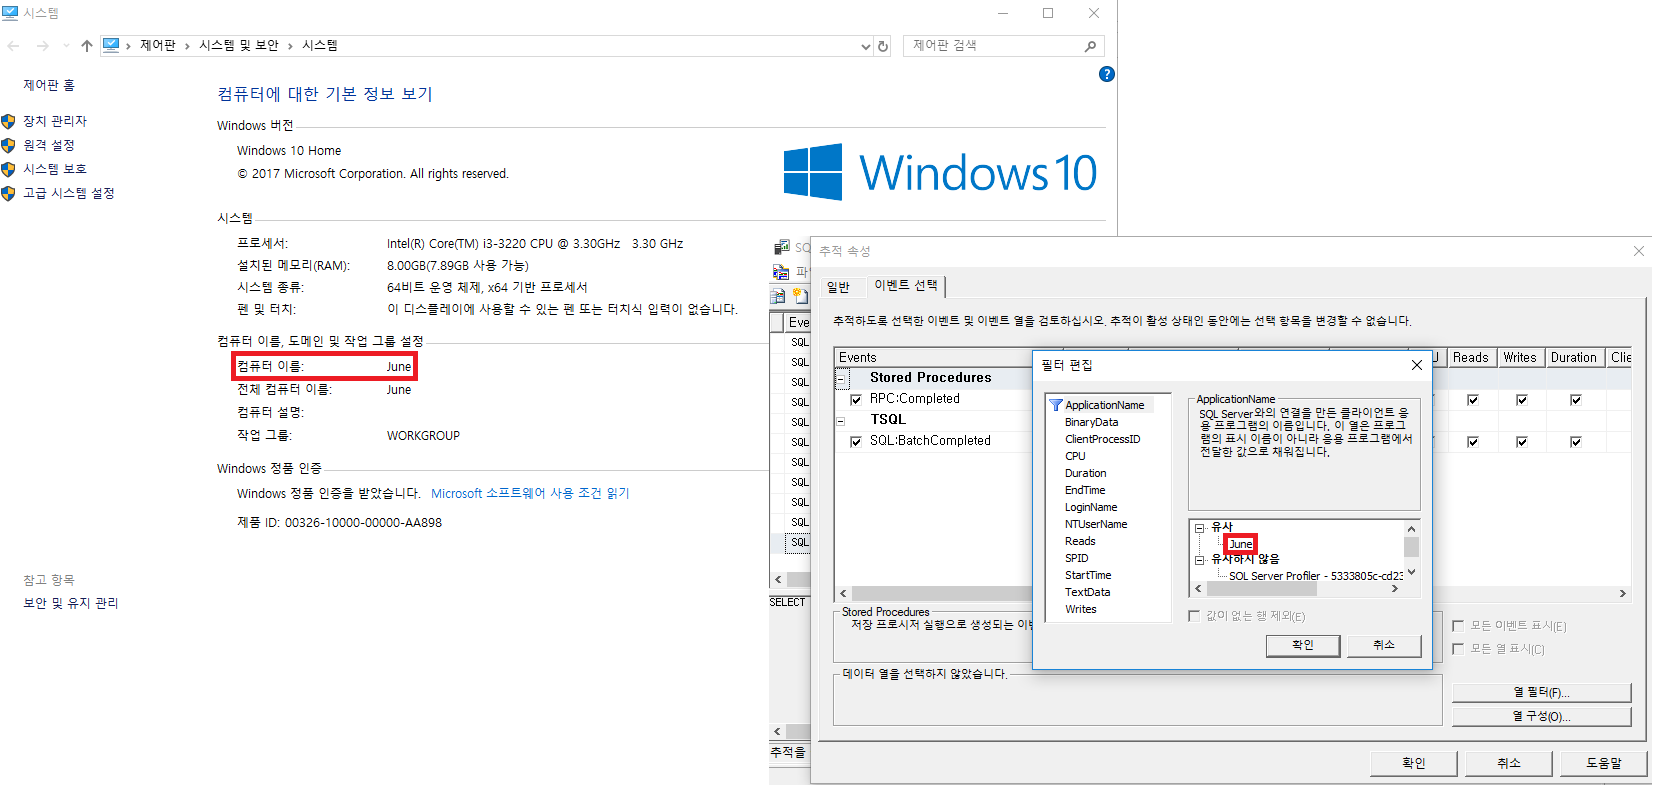The height and width of the screenshot is (790, 1654).
Task: Confirm filter with 확인 in 필터 편집
Action: (x=1302, y=645)
